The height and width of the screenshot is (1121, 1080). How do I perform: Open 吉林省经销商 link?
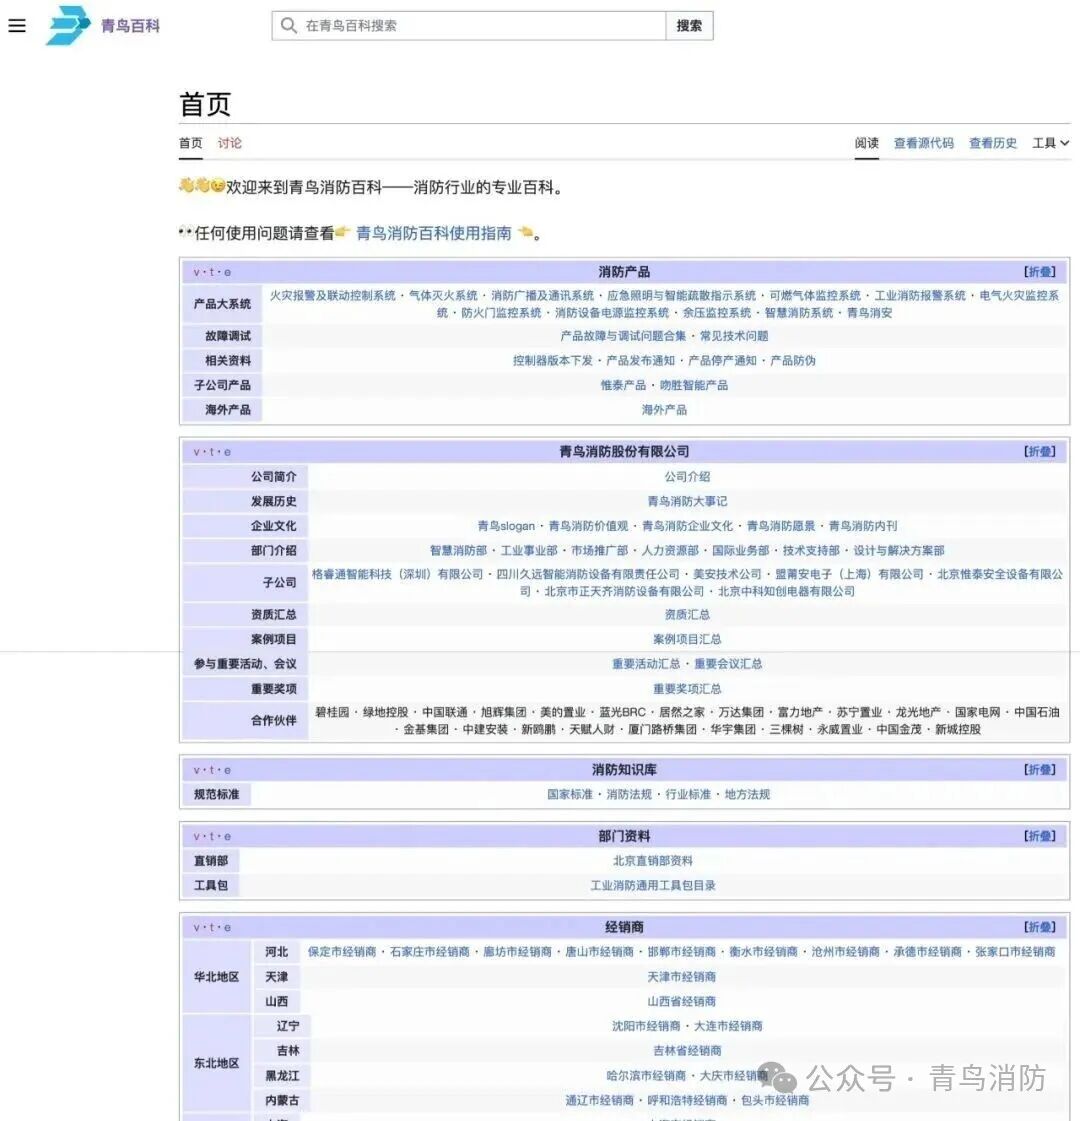click(687, 1050)
